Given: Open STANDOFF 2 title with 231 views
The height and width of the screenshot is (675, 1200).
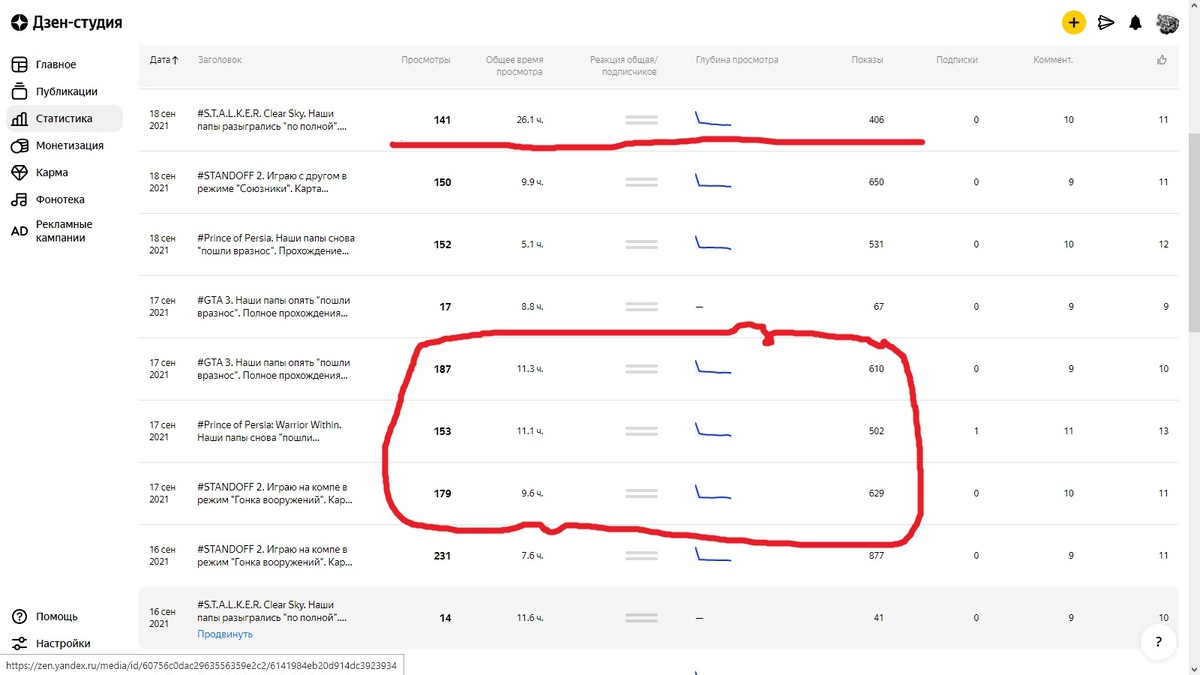Looking at the screenshot, I should (x=275, y=556).
